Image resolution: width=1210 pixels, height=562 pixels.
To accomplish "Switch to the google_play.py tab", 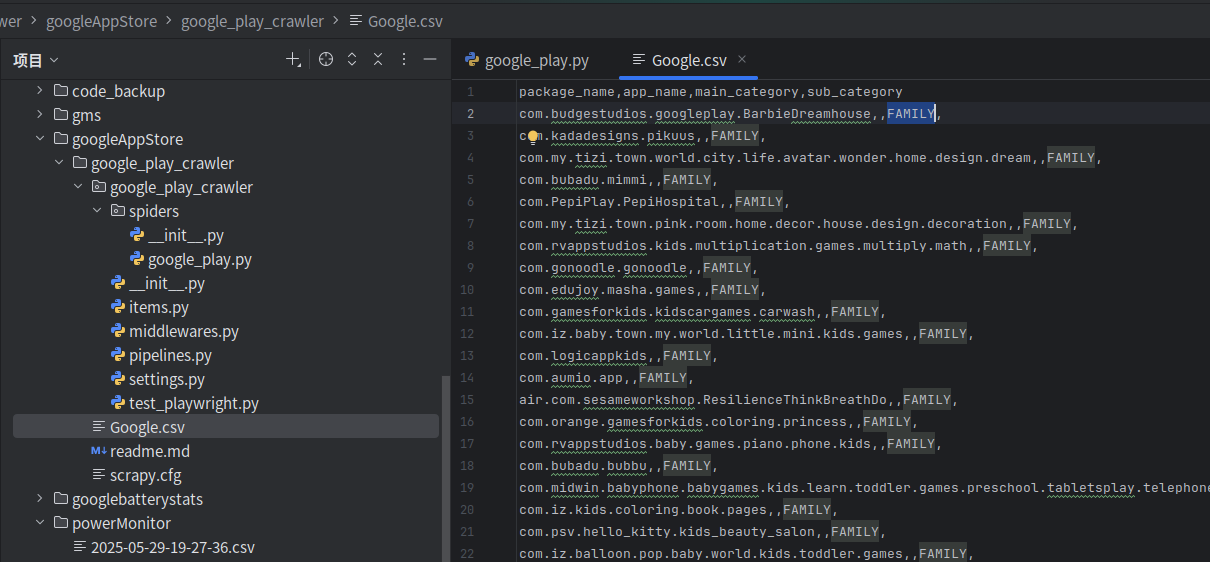I will click(x=526, y=60).
